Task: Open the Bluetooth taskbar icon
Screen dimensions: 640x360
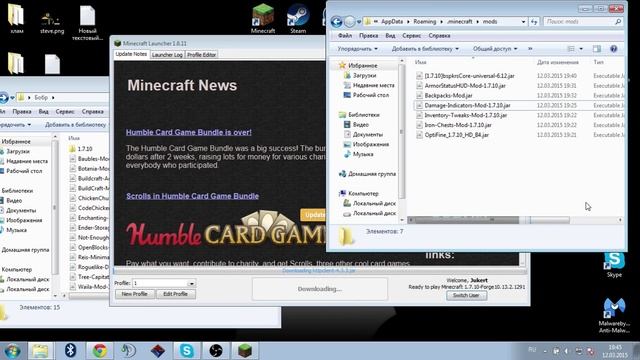Action: tap(71, 351)
